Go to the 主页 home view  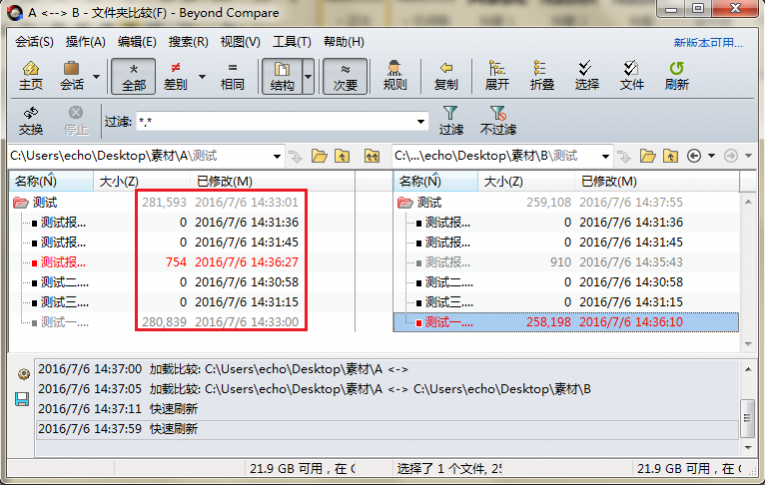[31, 76]
